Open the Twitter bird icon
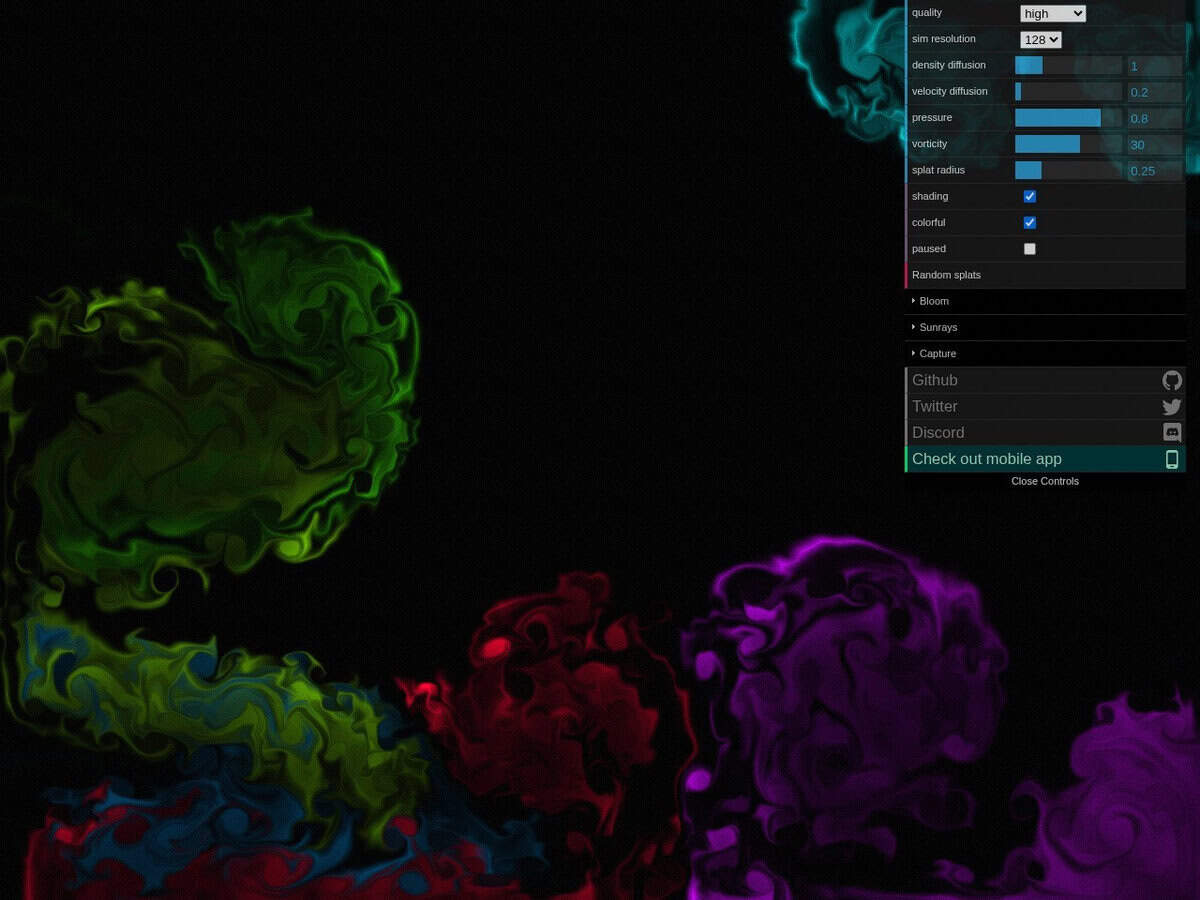 tap(1172, 407)
